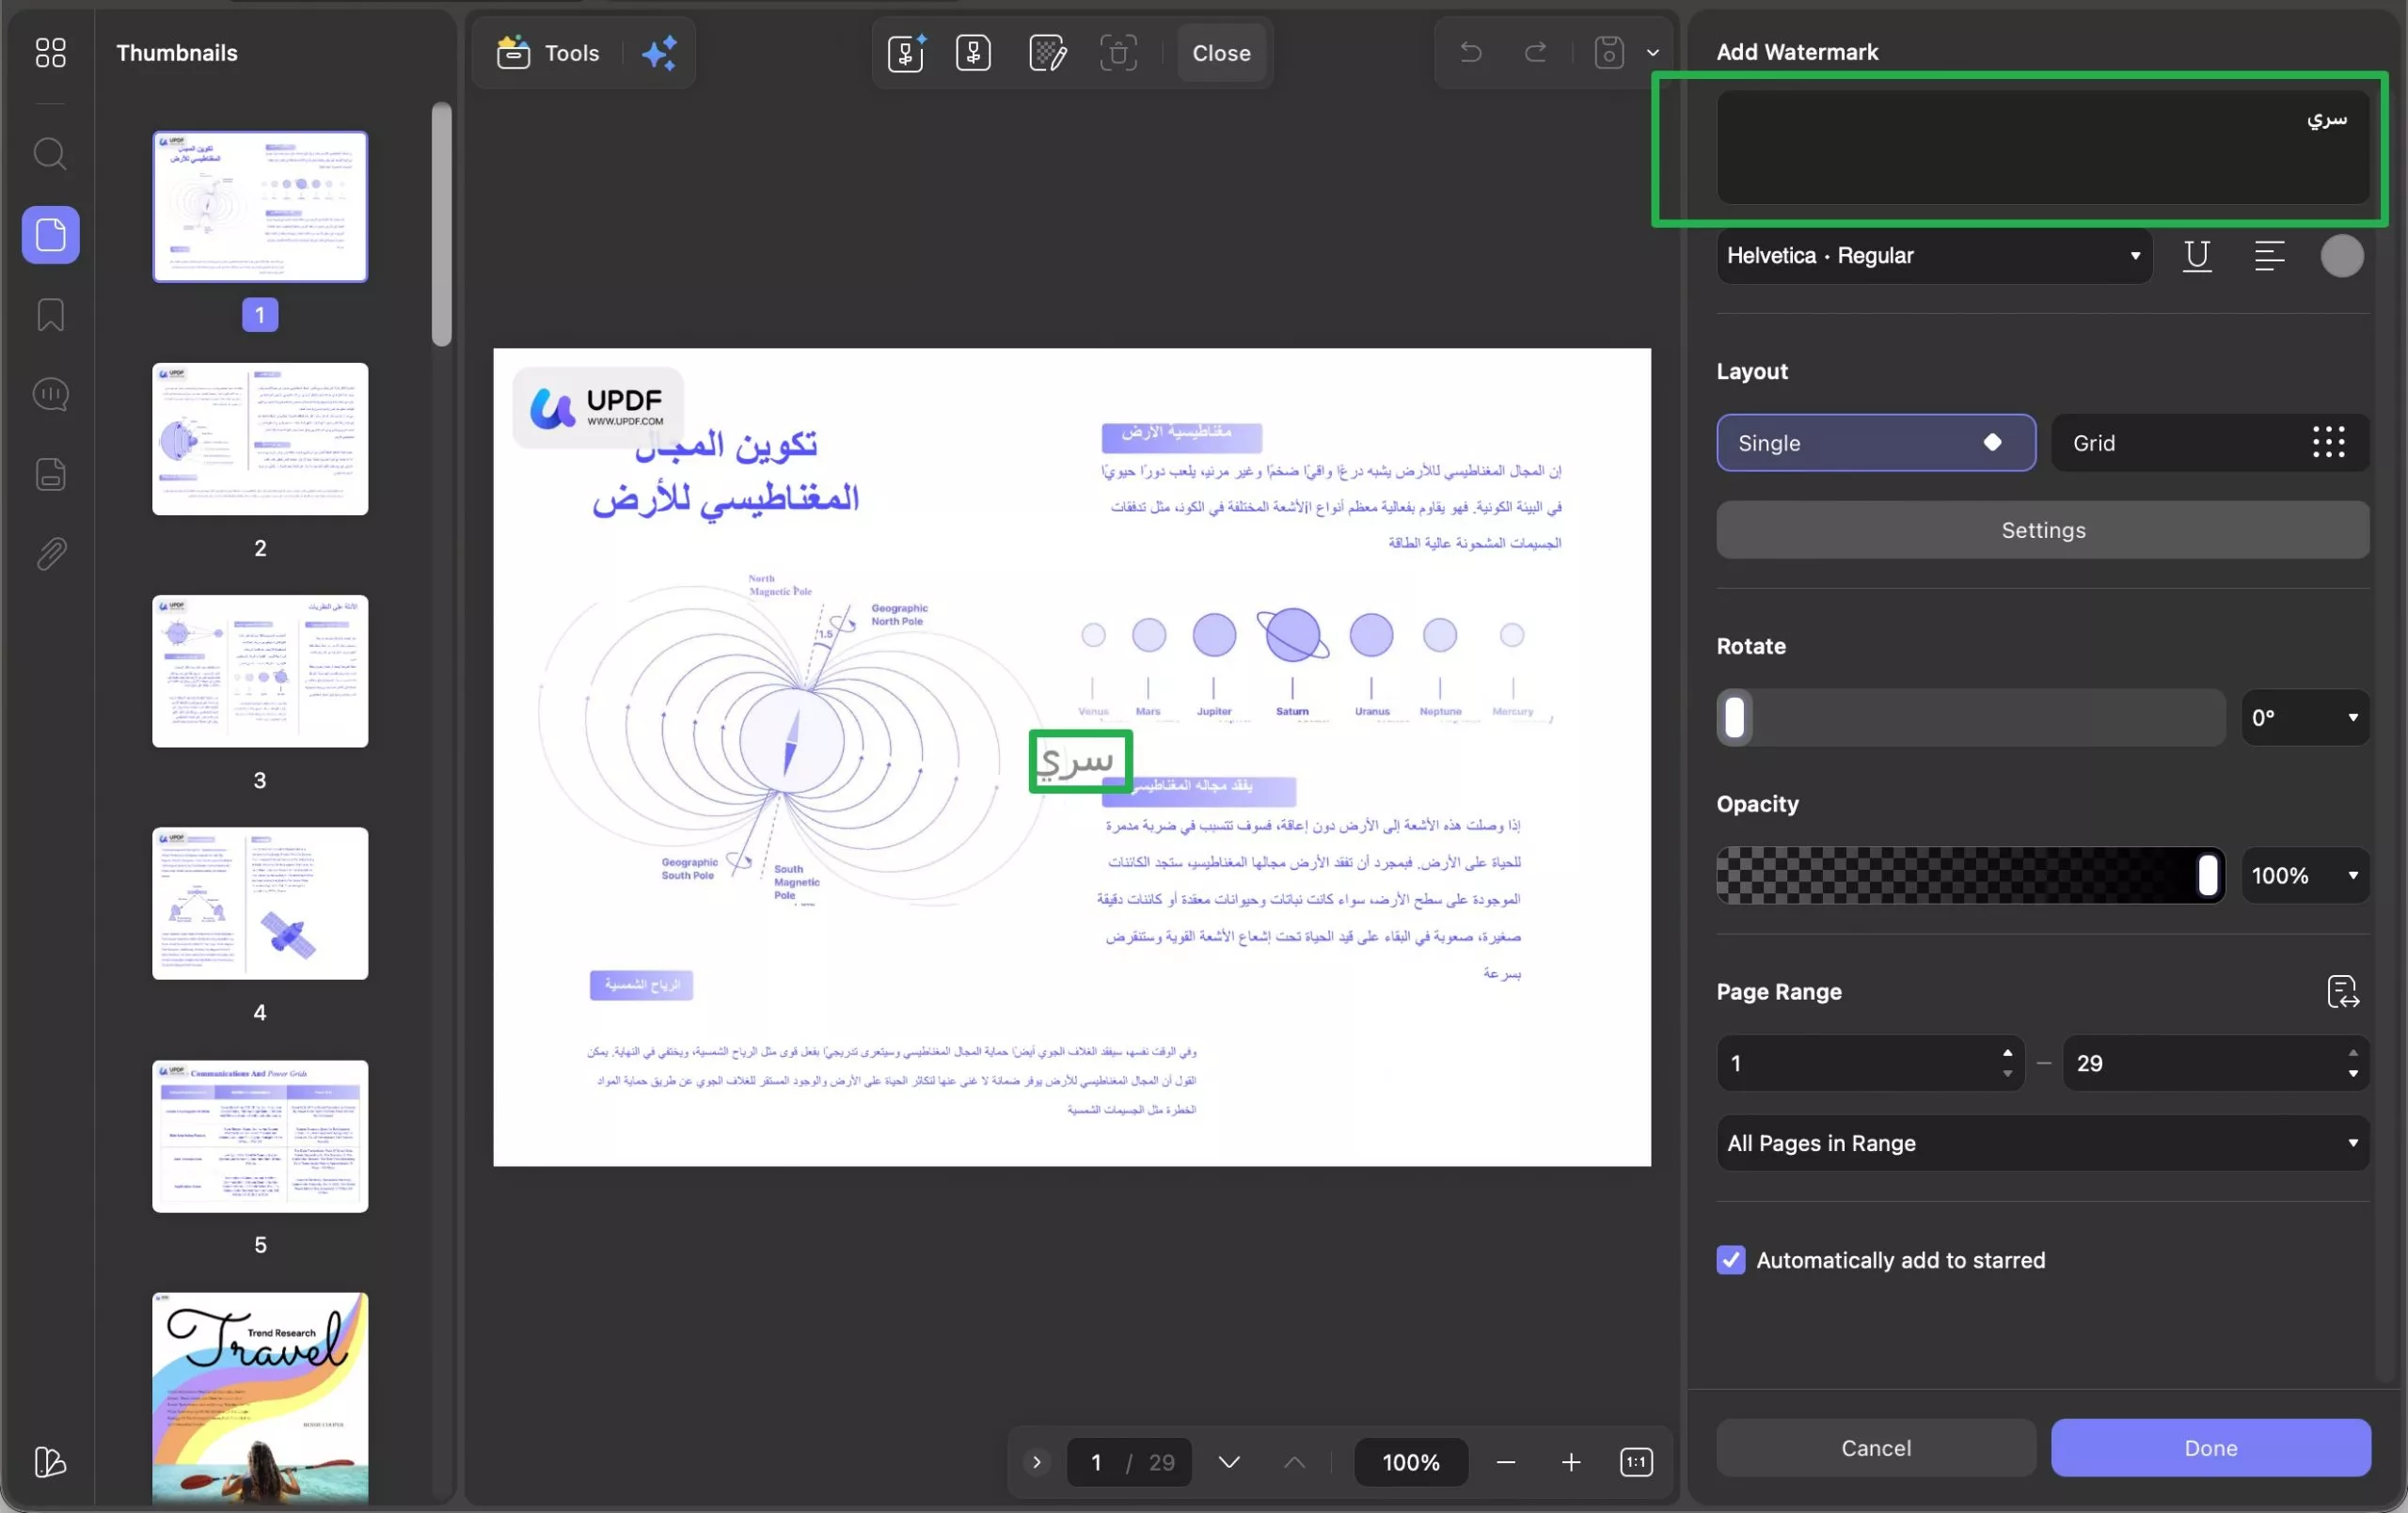Open the bookmarks panel icon
This screenshot has height=1513, width=2408.
50,315
